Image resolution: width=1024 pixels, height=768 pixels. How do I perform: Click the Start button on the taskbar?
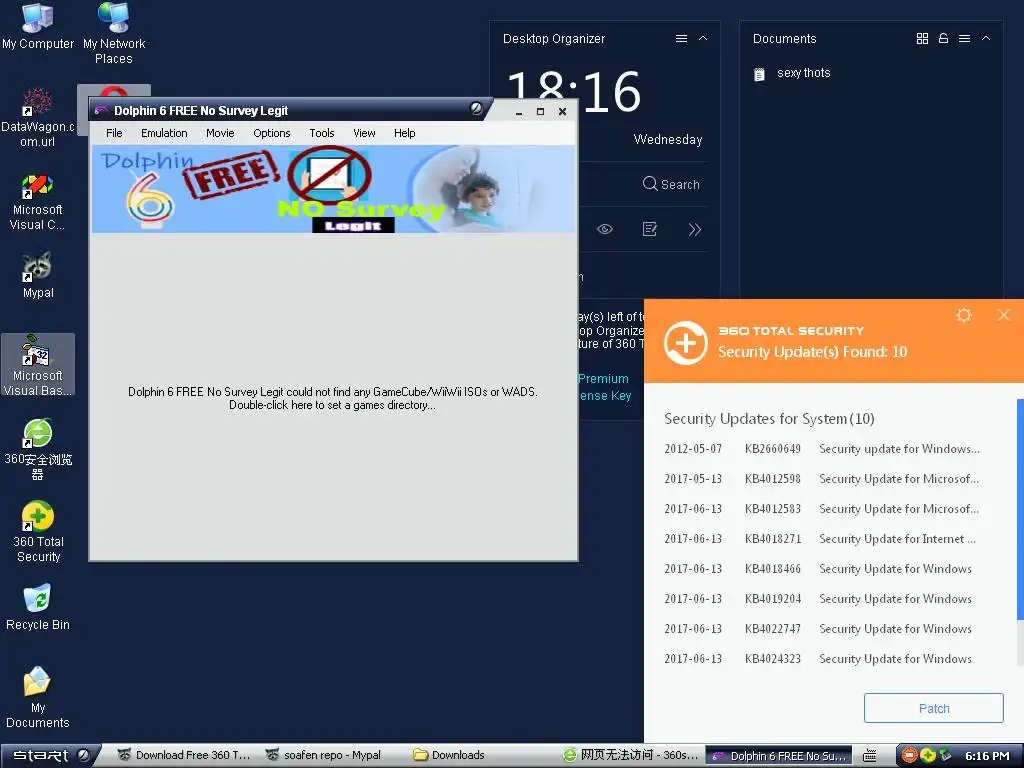[51, 756]
